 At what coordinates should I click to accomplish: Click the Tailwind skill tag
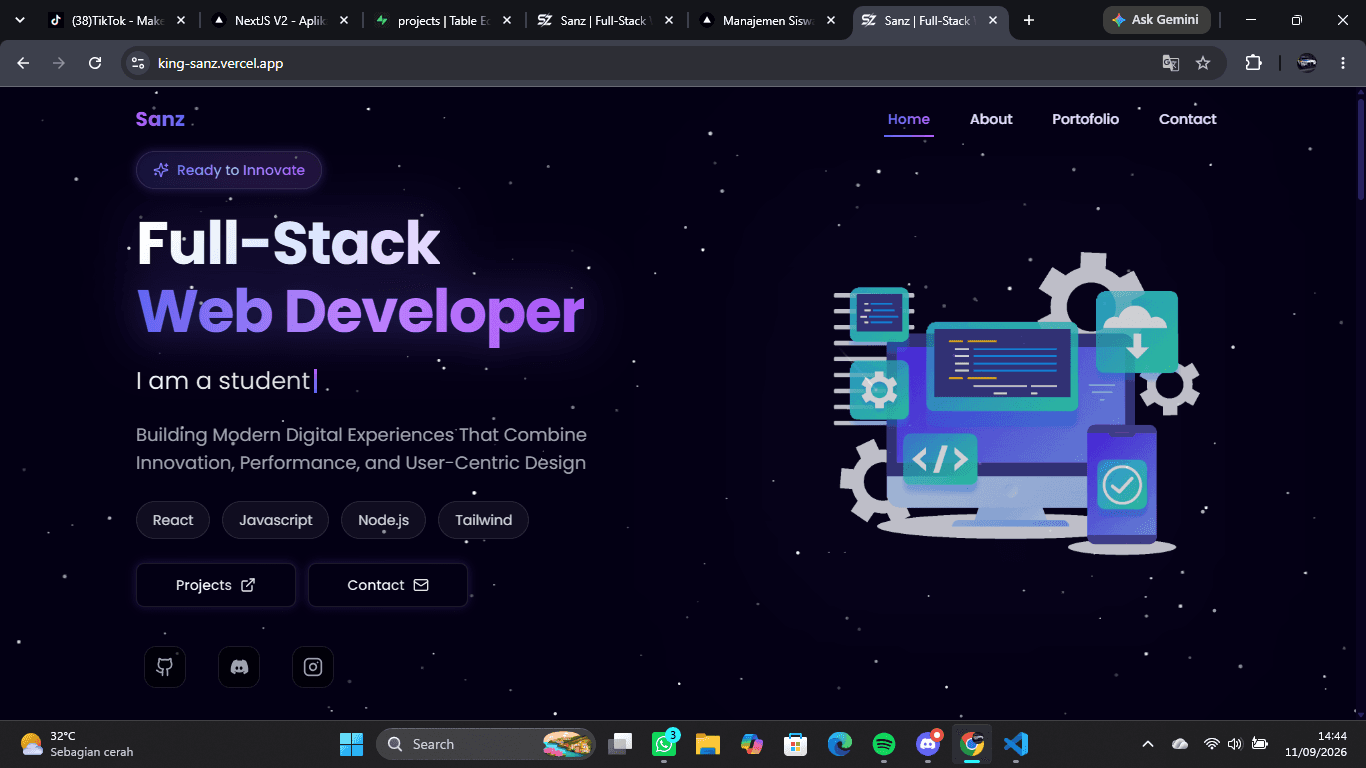coord(483,520)
